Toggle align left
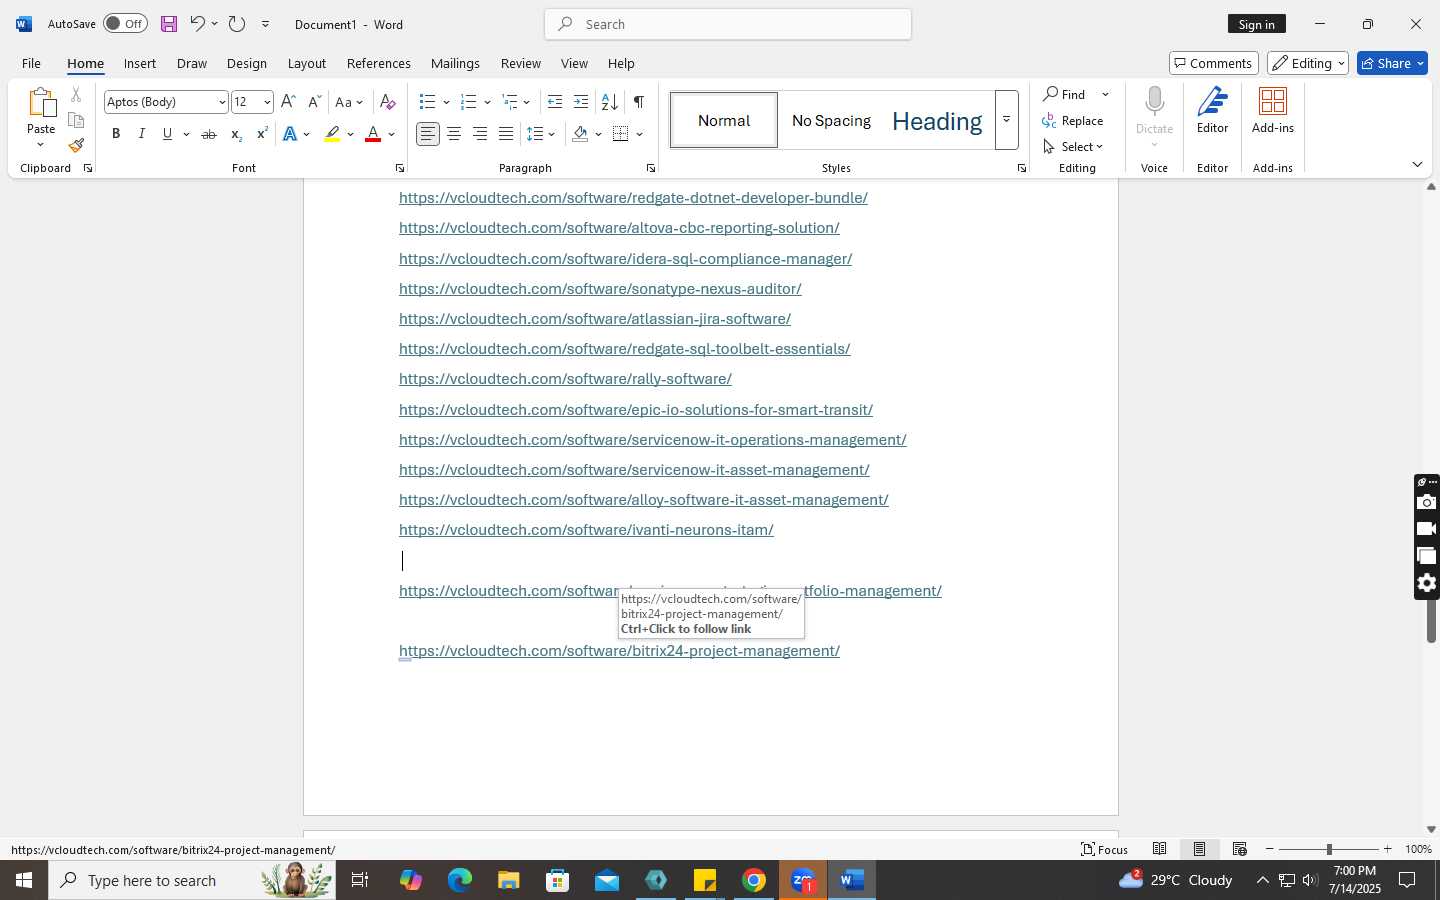Screen dimensions: 1440x900 428,134
